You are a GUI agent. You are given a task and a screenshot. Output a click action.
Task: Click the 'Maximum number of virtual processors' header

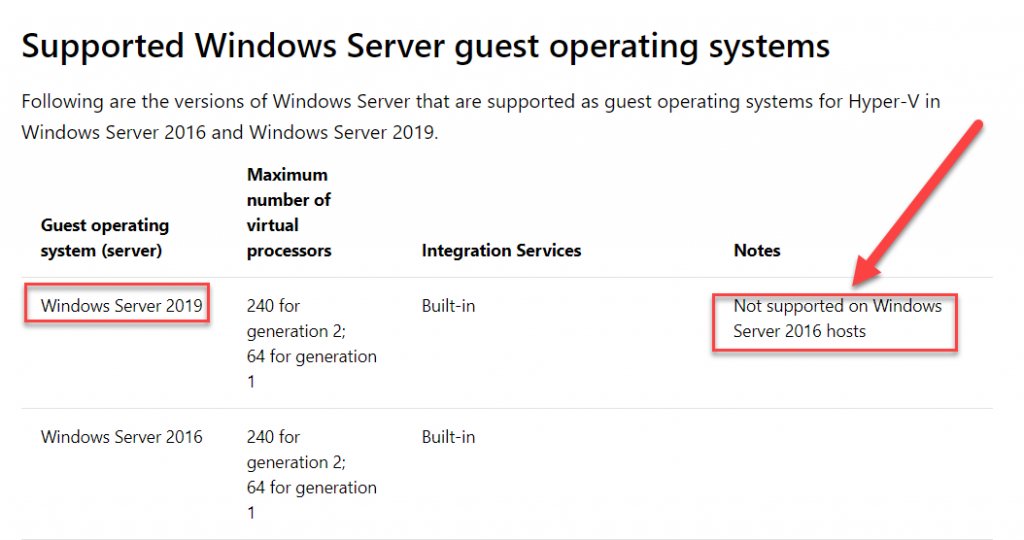pyautogui.click(x=289, y=212)
